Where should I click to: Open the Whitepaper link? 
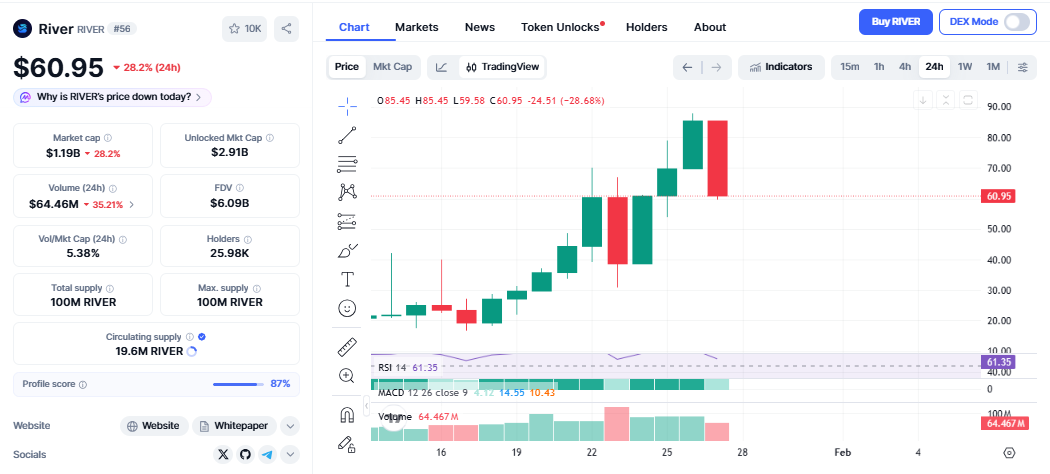tap(233, 426)
